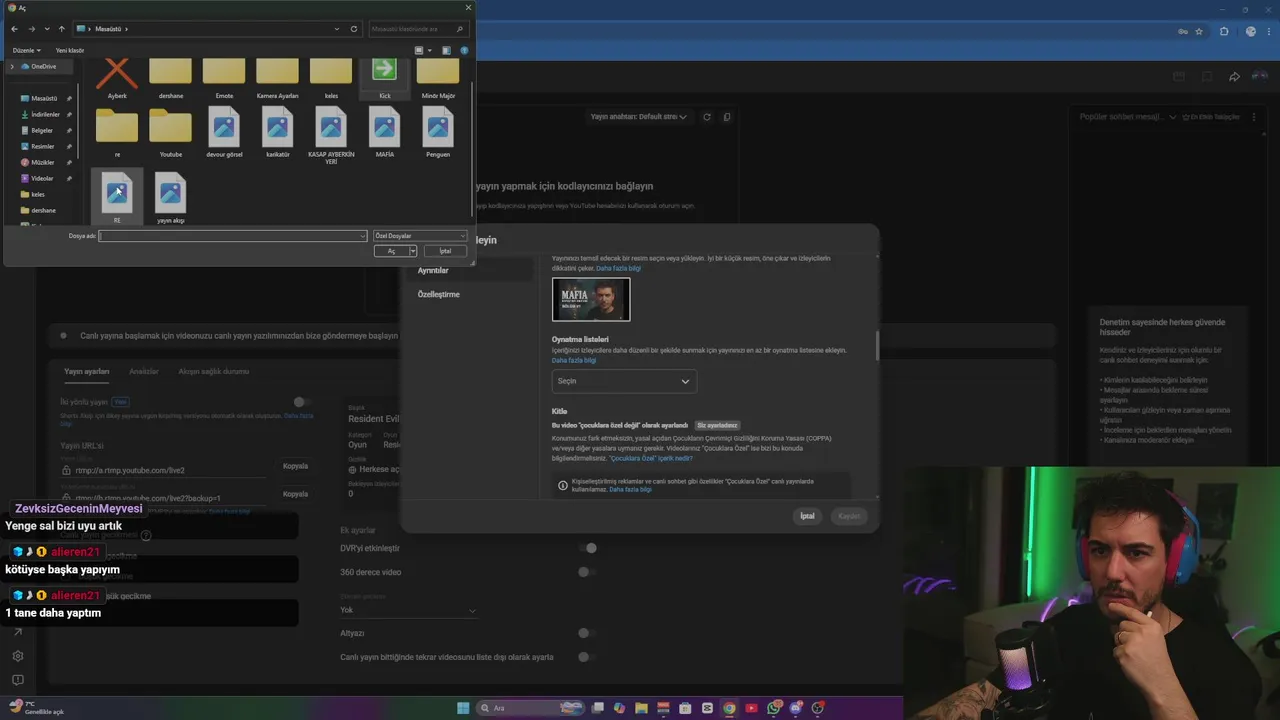Toggle 360 derece video switch

pyautogui.click(x=587, y=572)
